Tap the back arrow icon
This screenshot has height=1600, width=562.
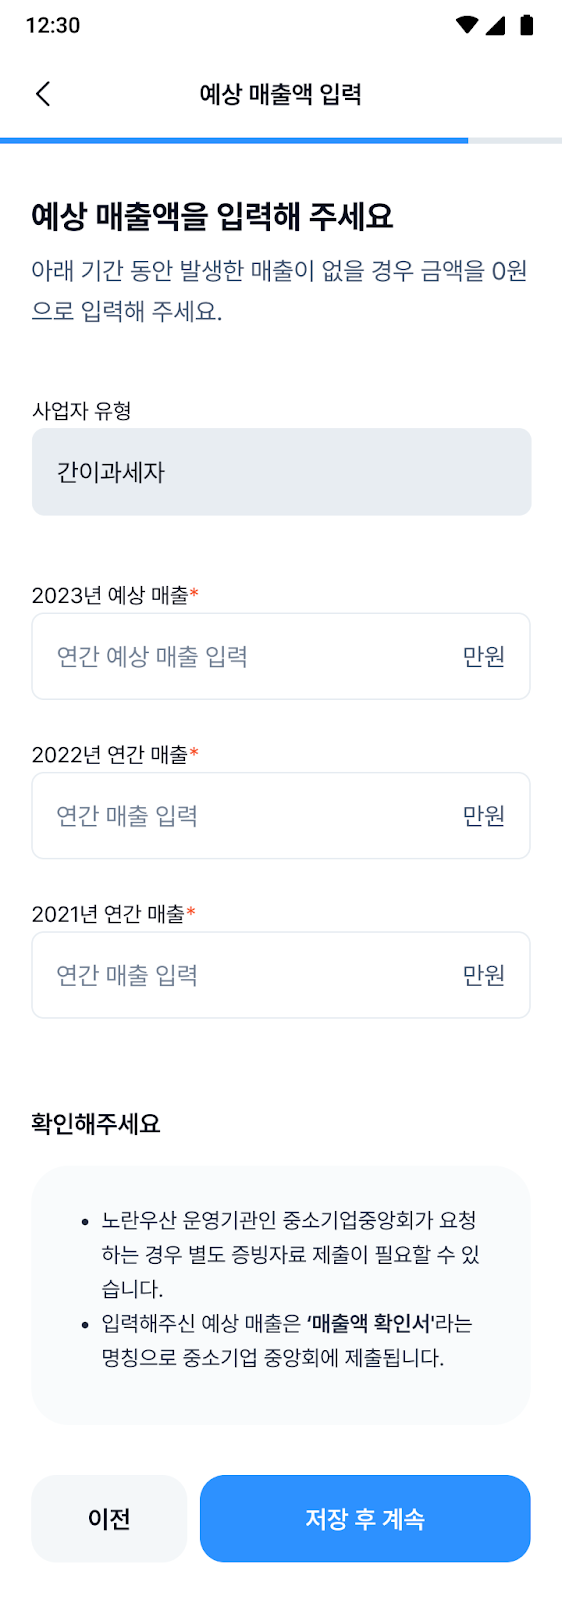pos(43,94)
